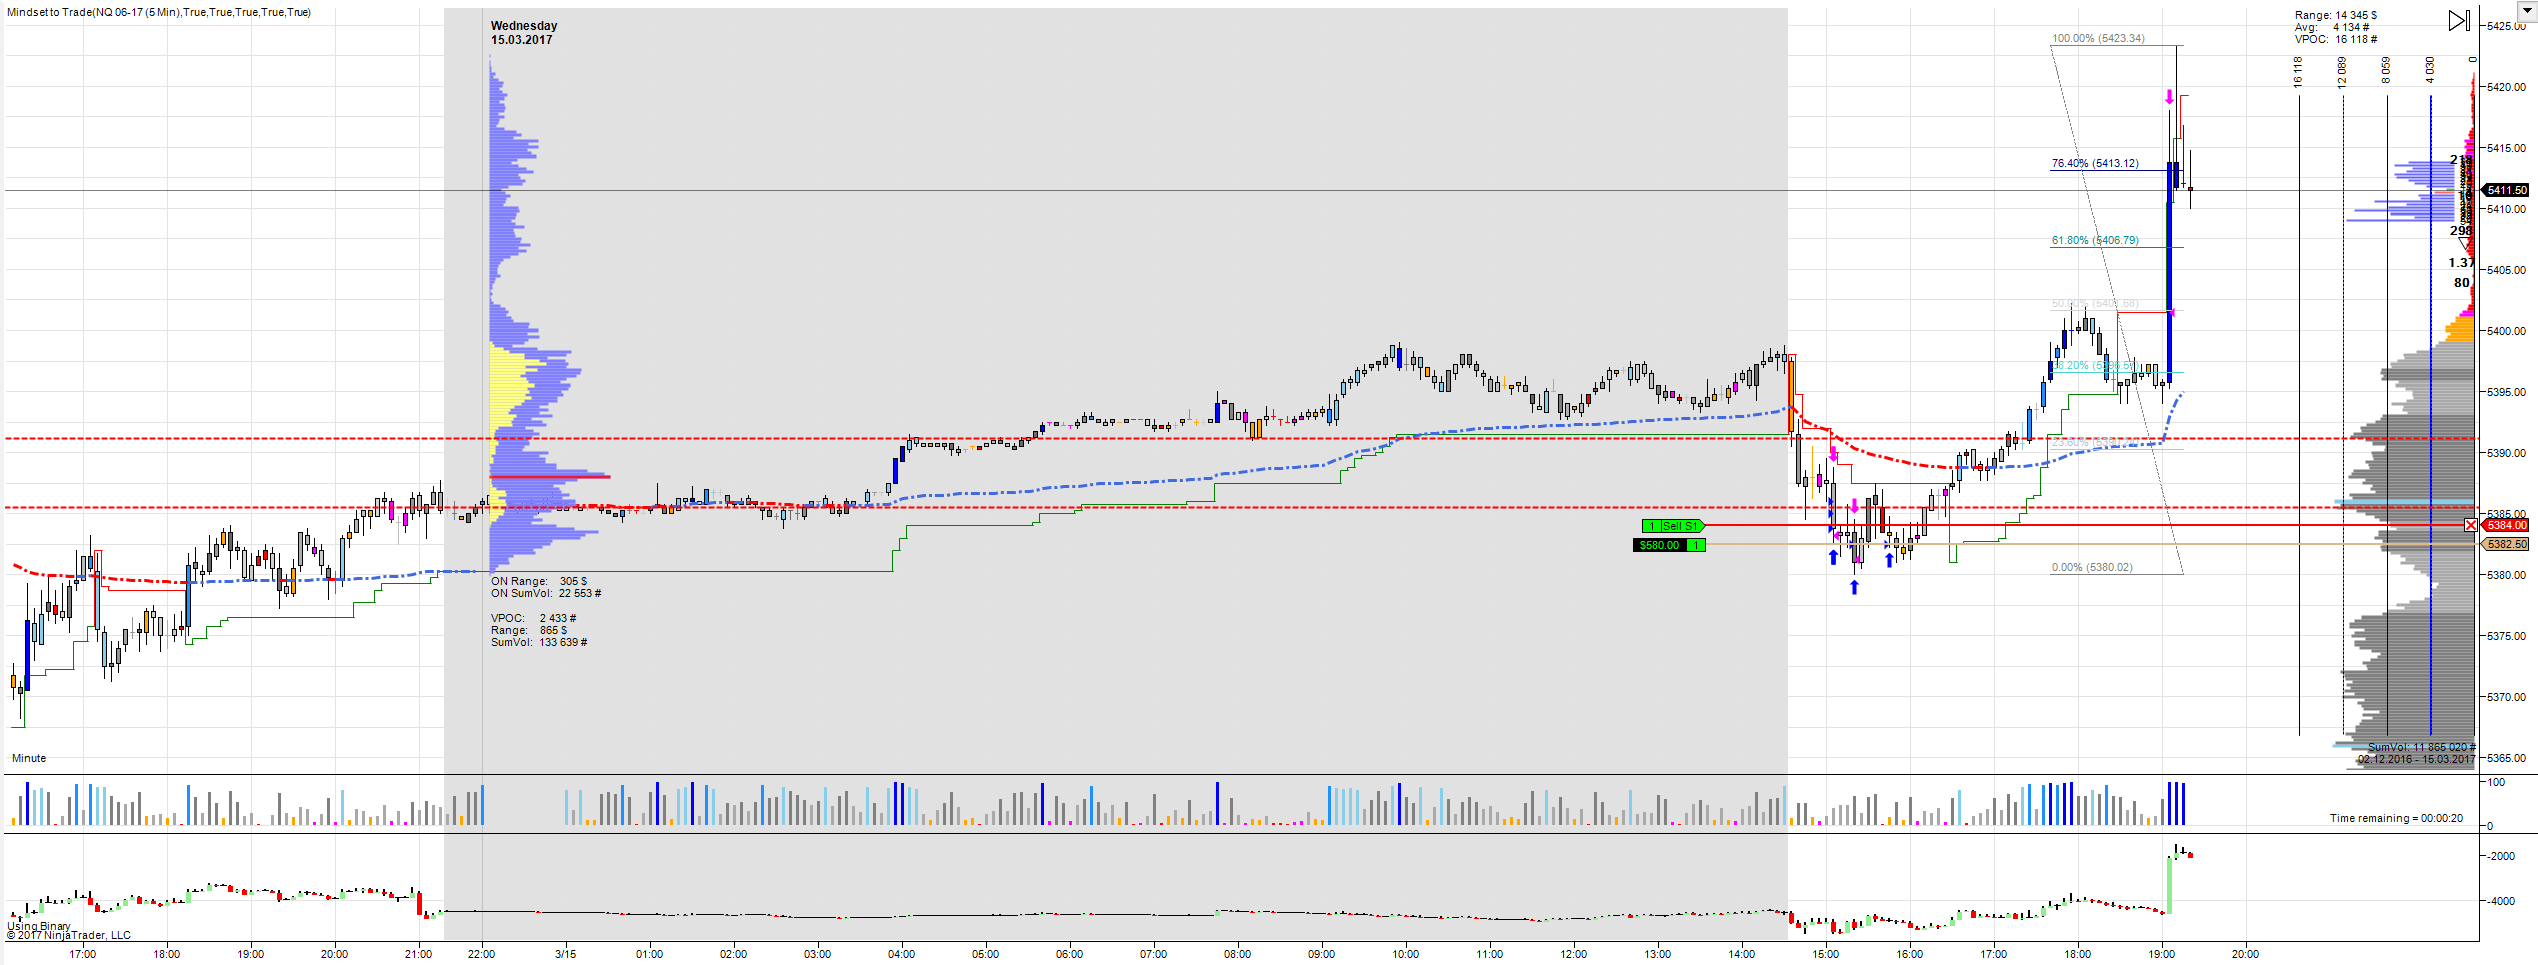The width and height of the screenshot is (2538, 965).
Task: Click the VPOC: 16 118 # readout
Action: point(2336,39)
